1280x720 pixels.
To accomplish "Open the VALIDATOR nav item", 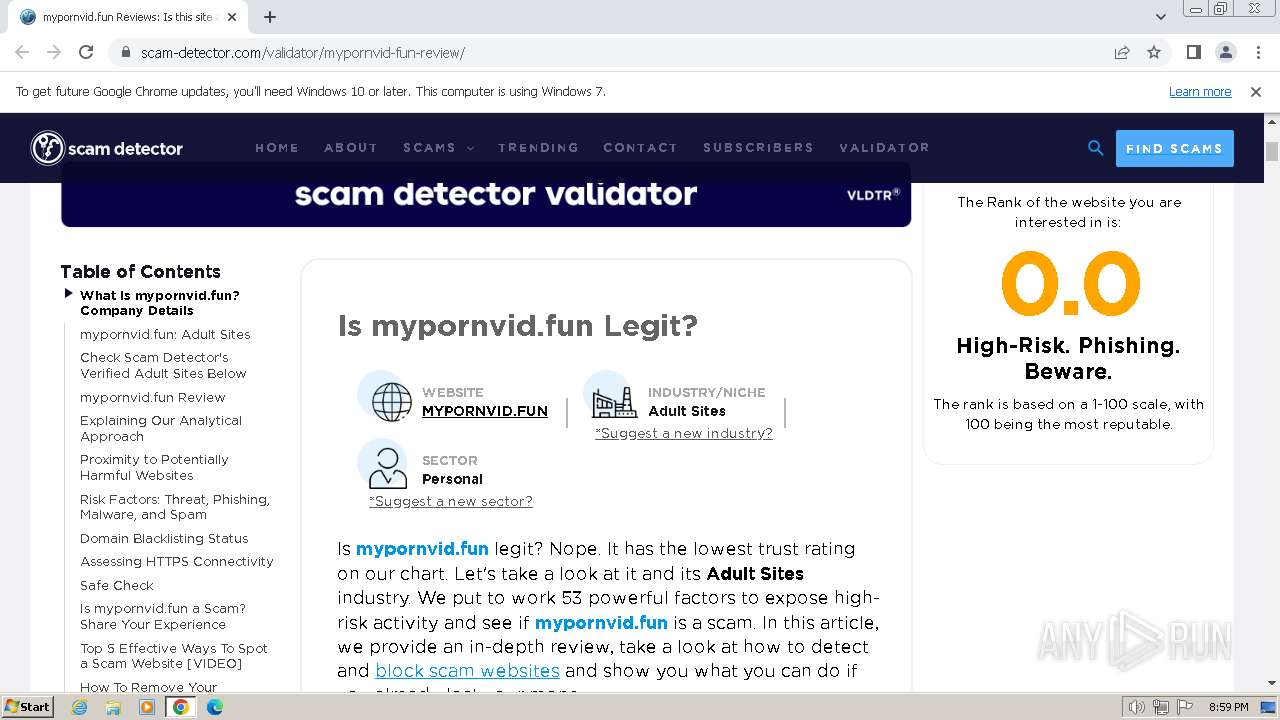I will pyautogui.click(x=884, y=147).
